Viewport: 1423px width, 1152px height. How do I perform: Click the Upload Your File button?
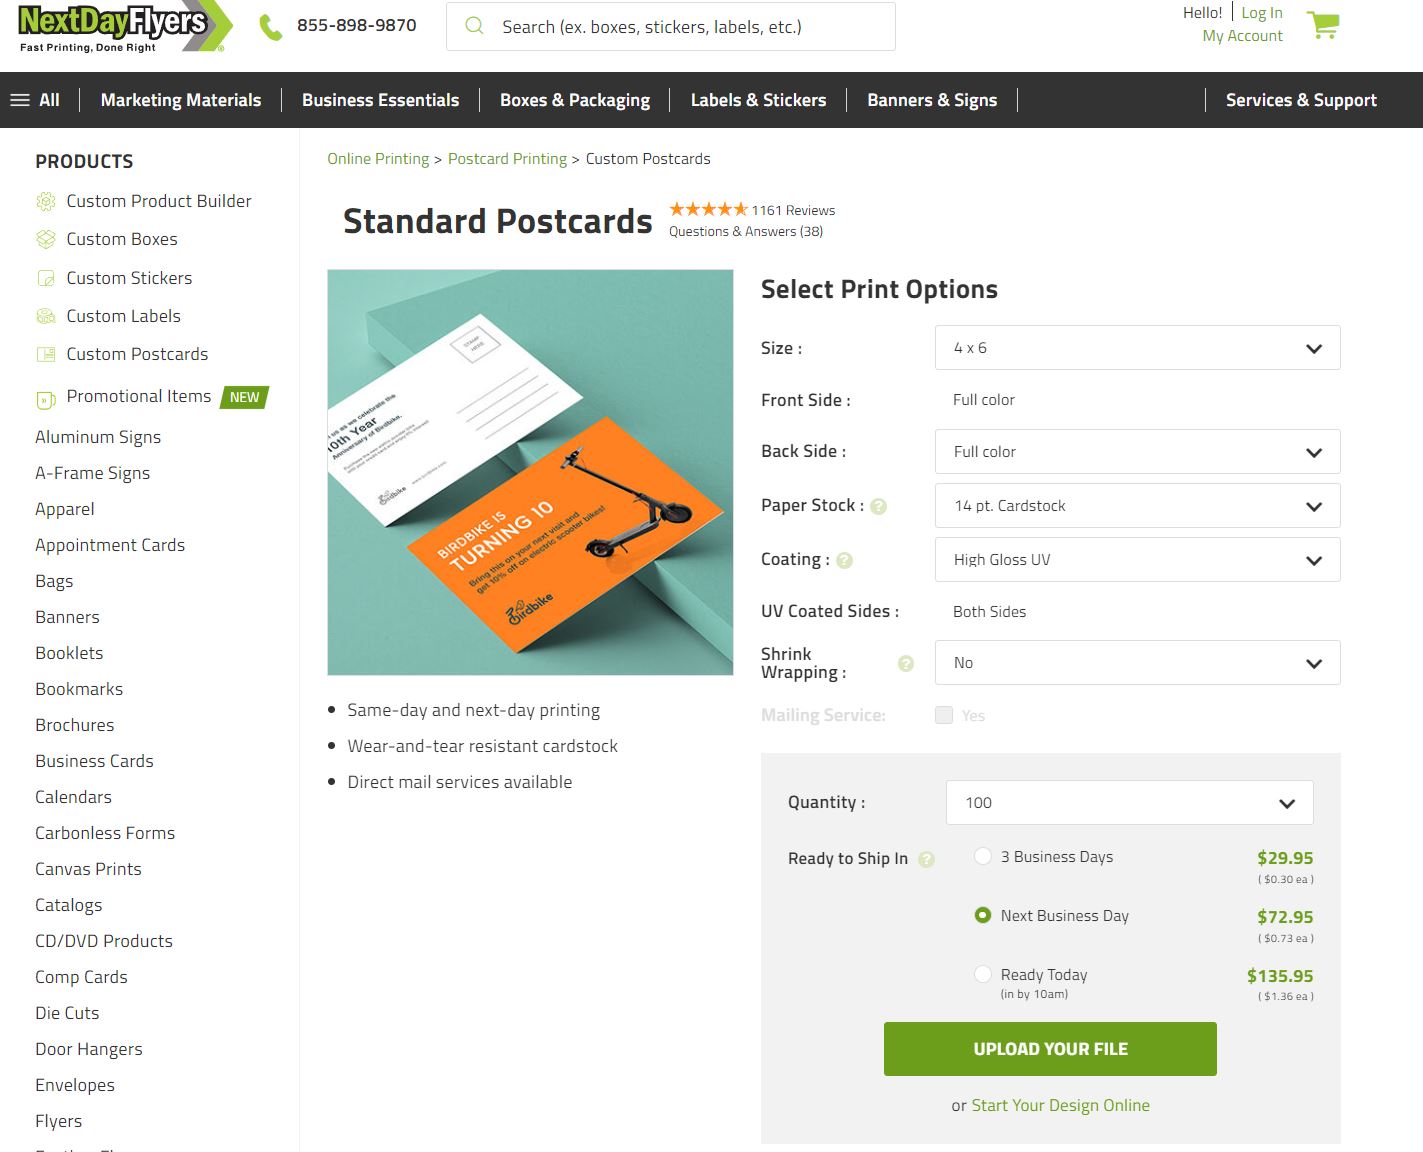point(1050,1049)
